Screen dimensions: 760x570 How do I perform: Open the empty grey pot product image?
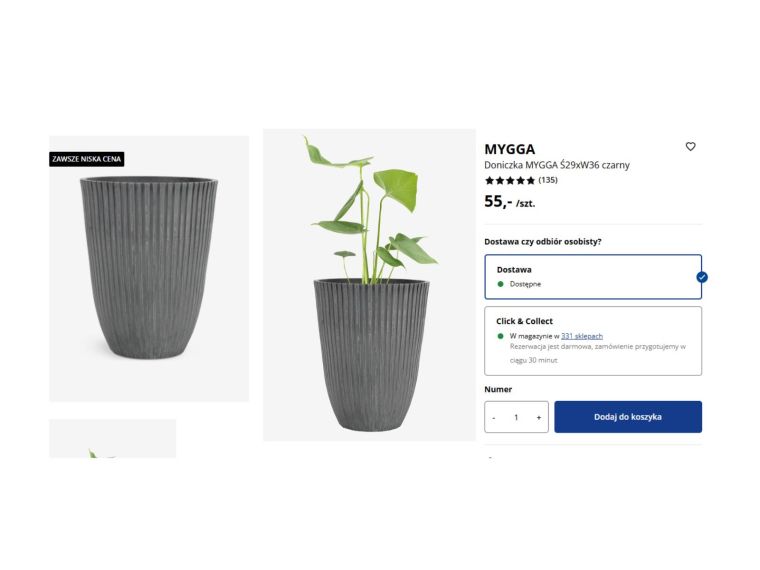point(149,268)
